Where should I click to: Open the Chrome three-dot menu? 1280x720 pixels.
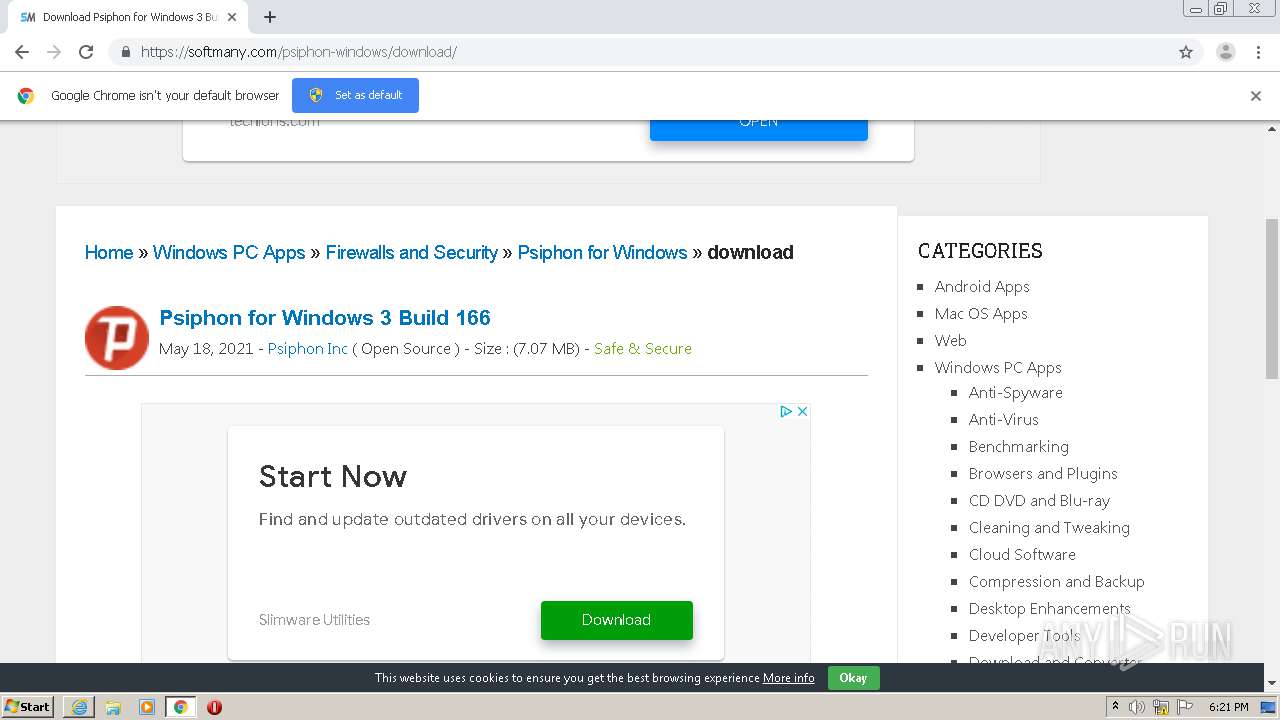coord(1258,52)
